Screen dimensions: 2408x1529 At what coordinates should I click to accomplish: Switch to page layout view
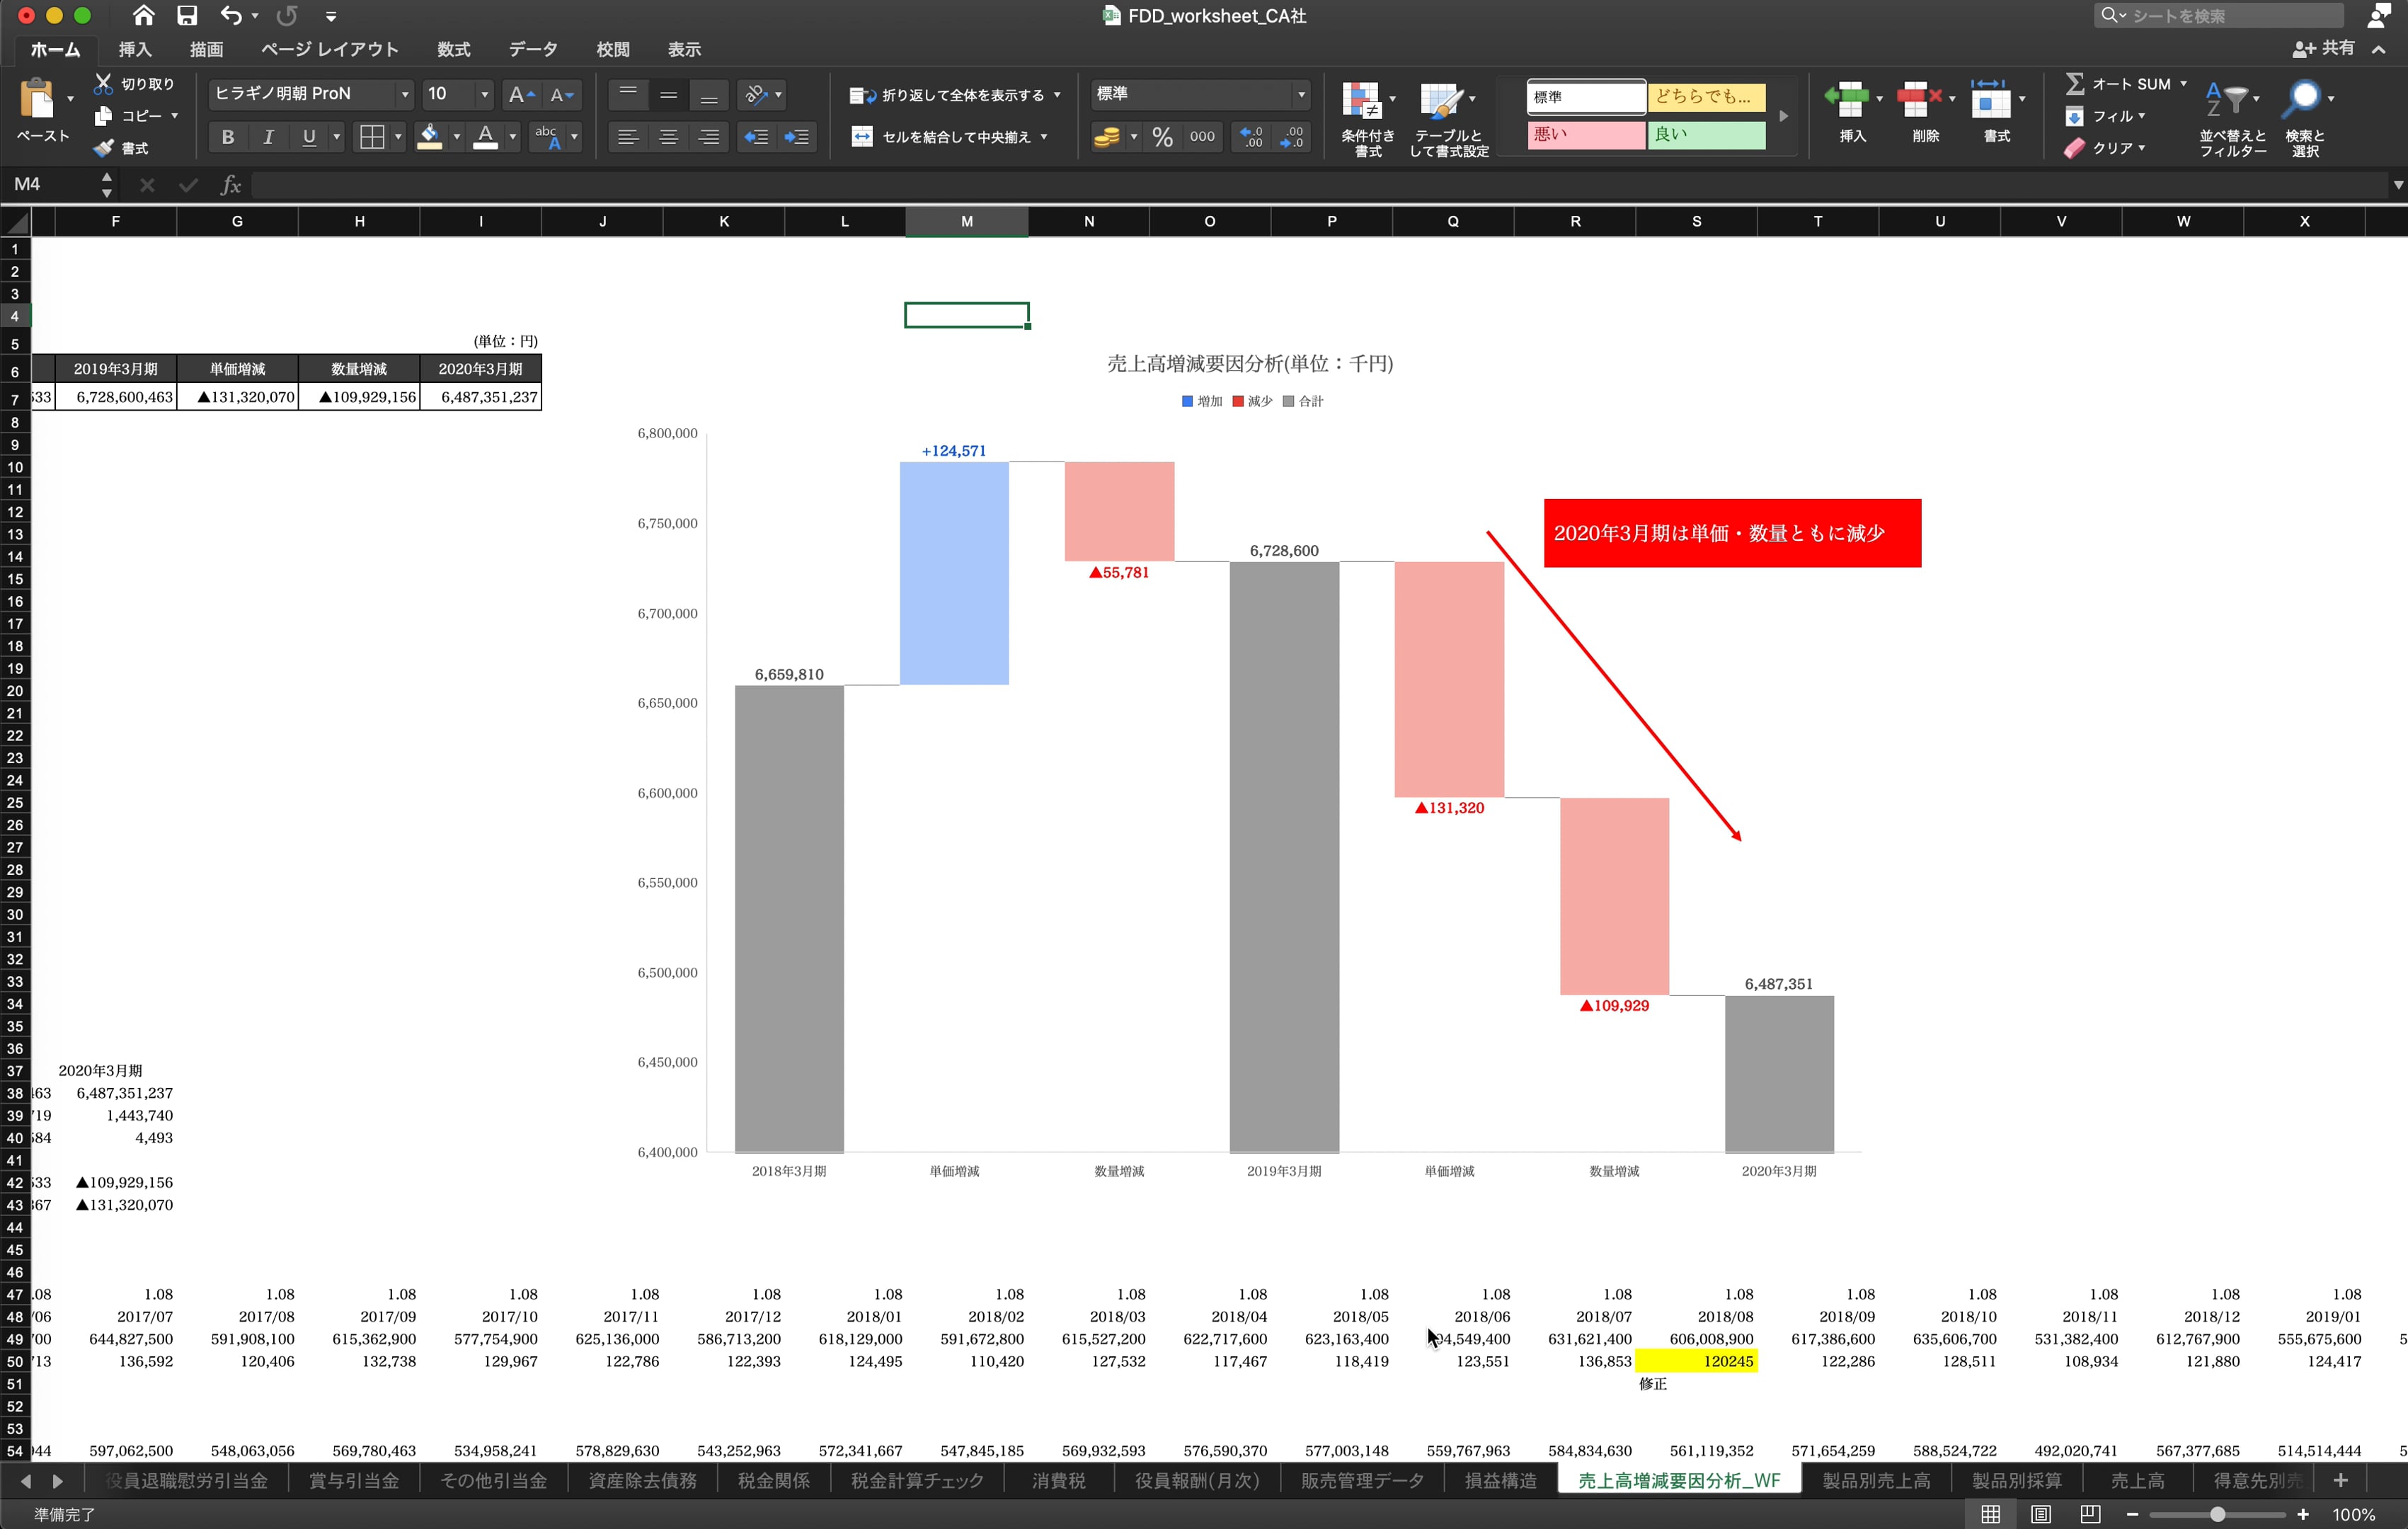2040,1514
